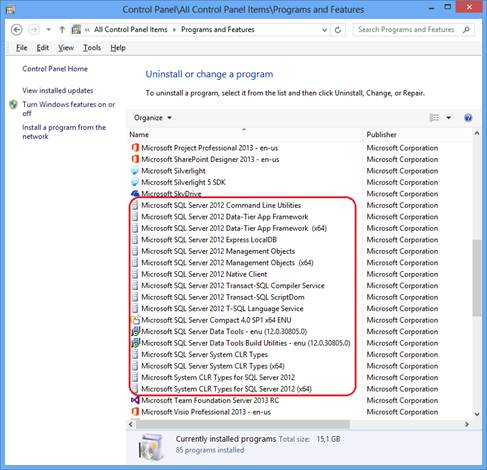Expand the address bar history dropdown
The image size is (487, 470).
(324, 30)
